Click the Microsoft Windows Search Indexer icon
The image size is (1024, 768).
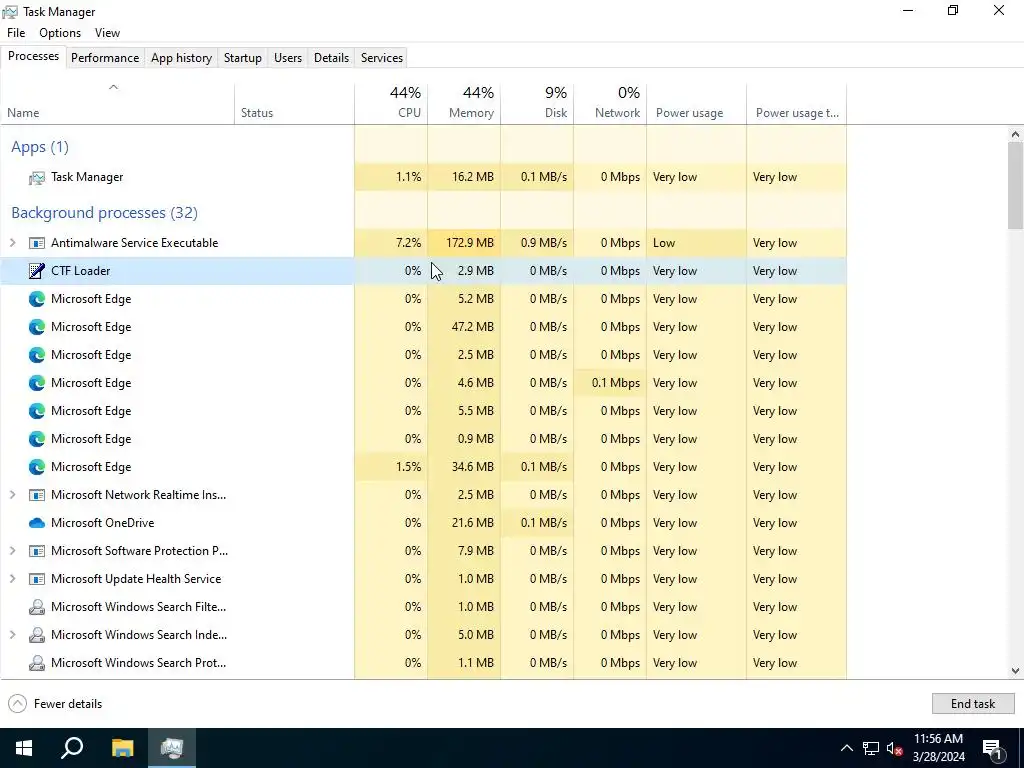(x=37, y=635)
